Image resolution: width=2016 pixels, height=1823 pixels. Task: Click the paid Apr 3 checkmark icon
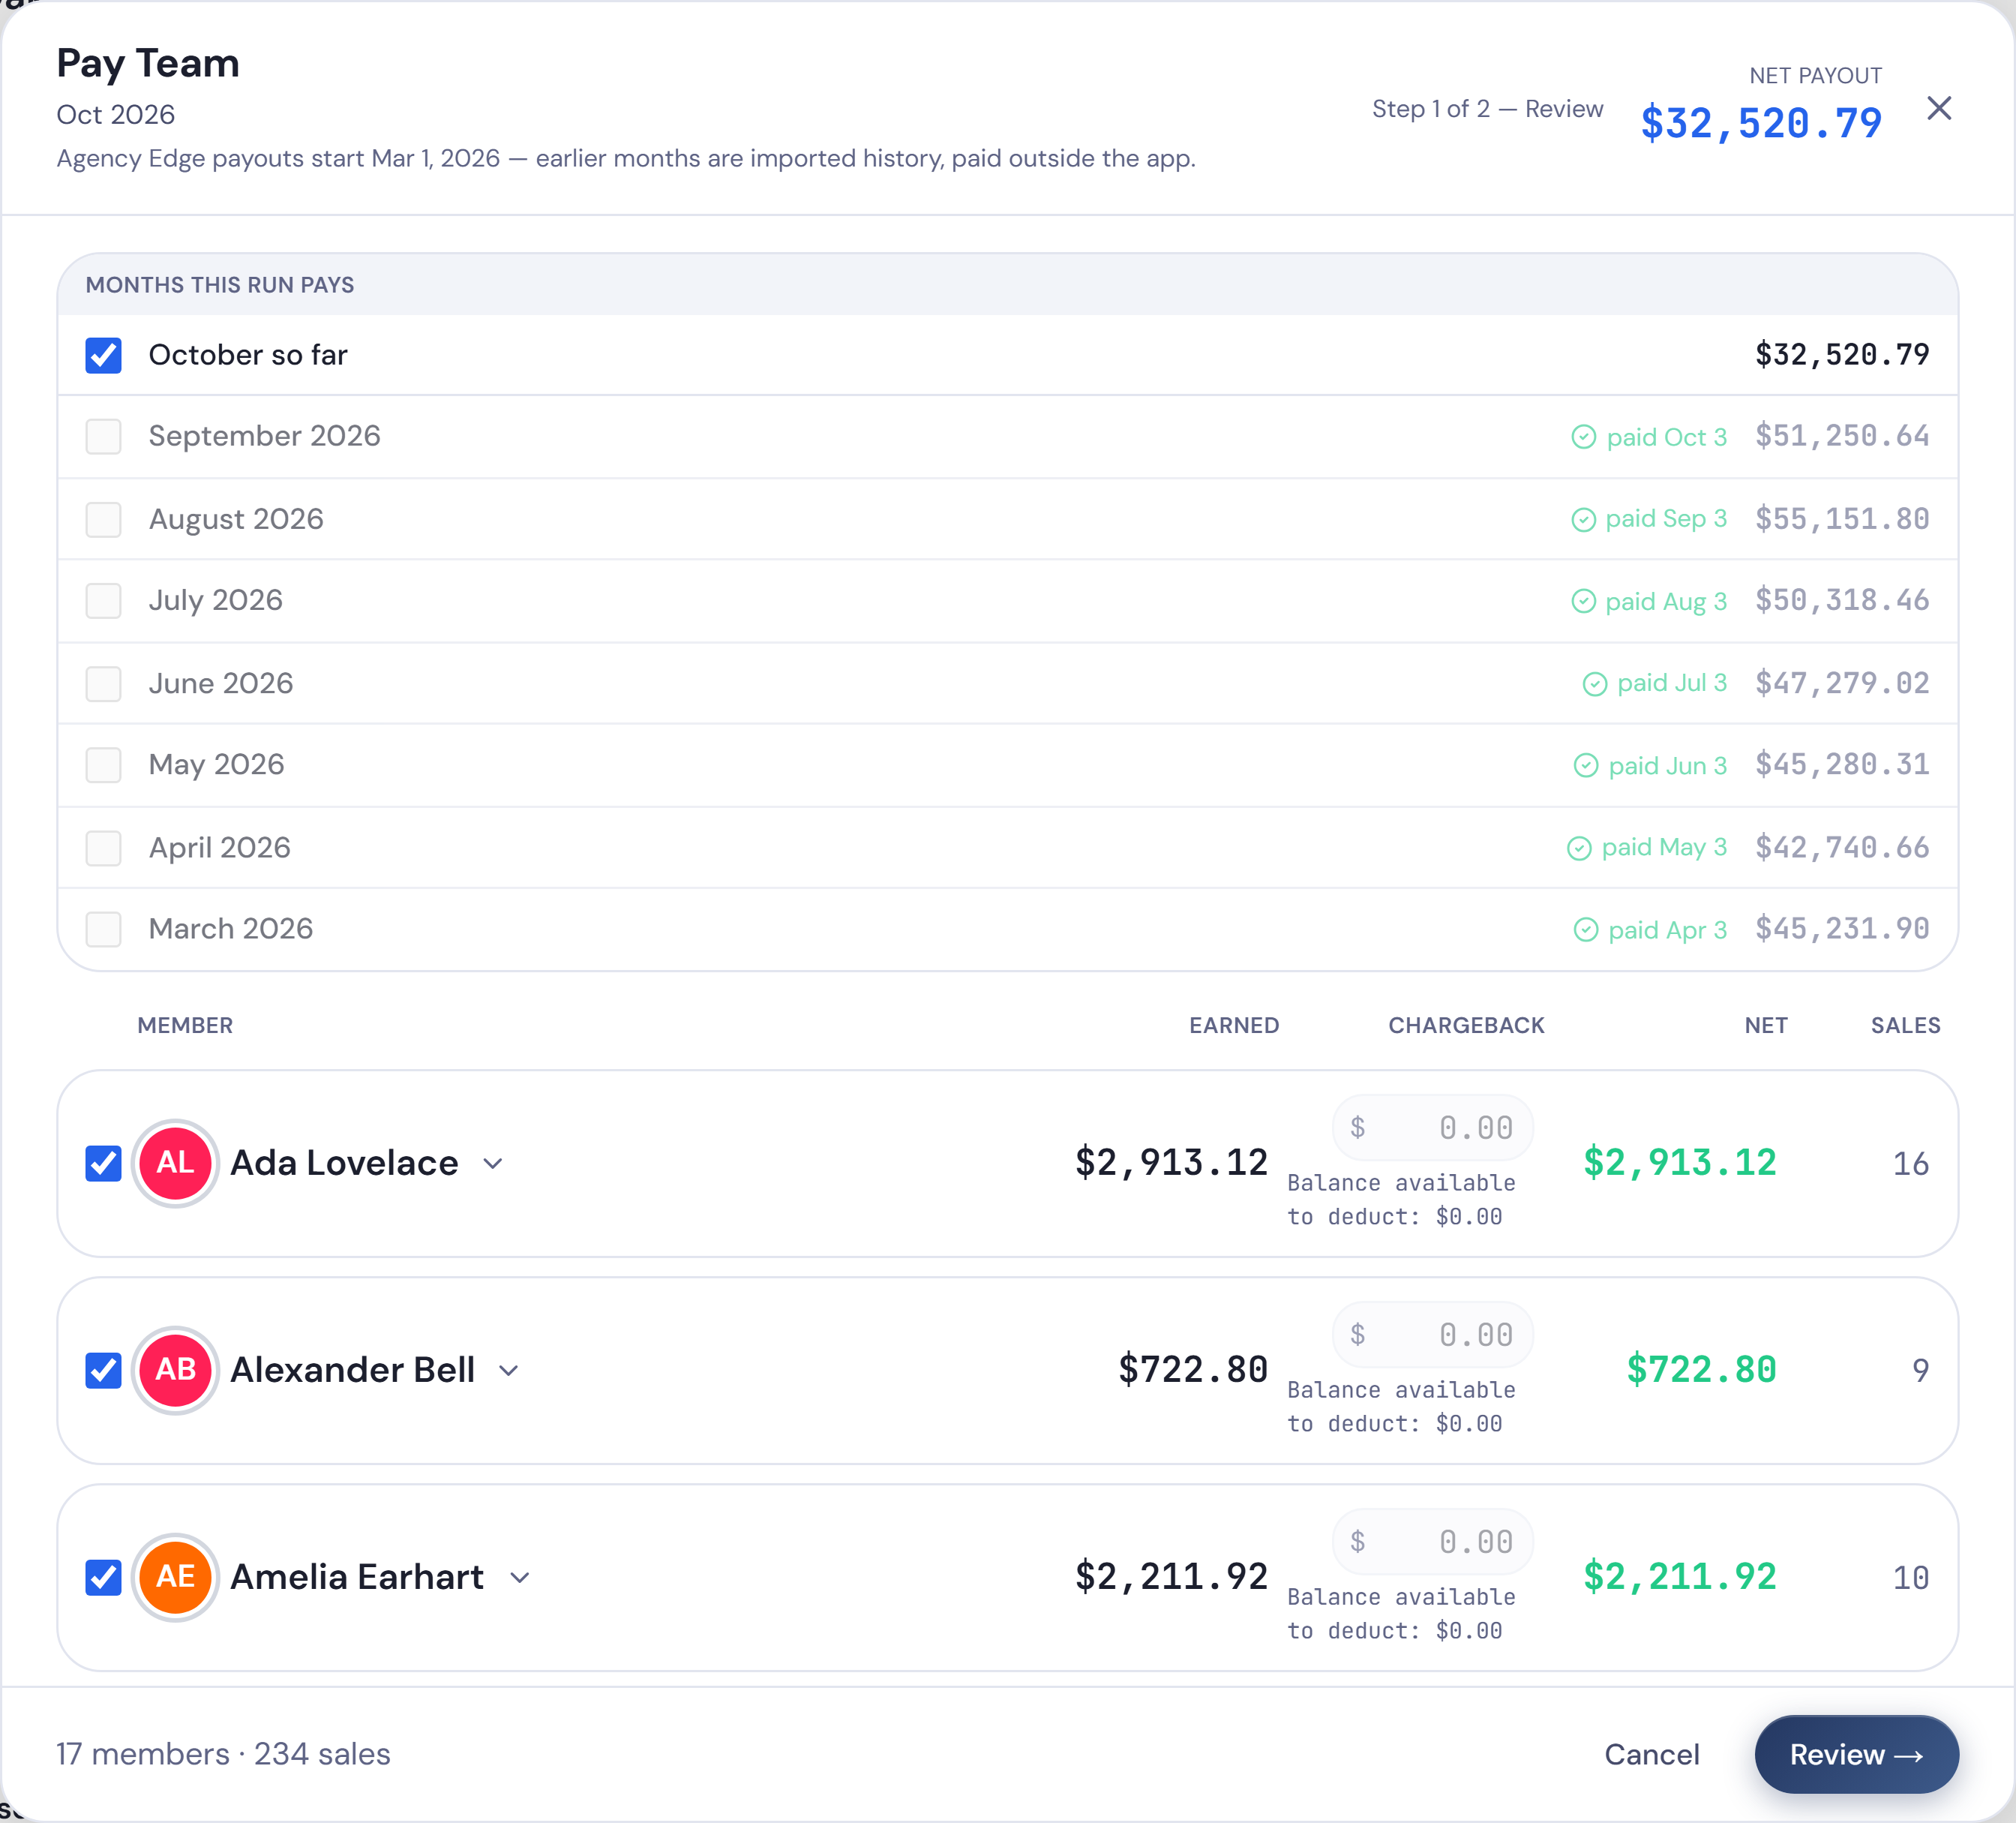pos(1586,930)
